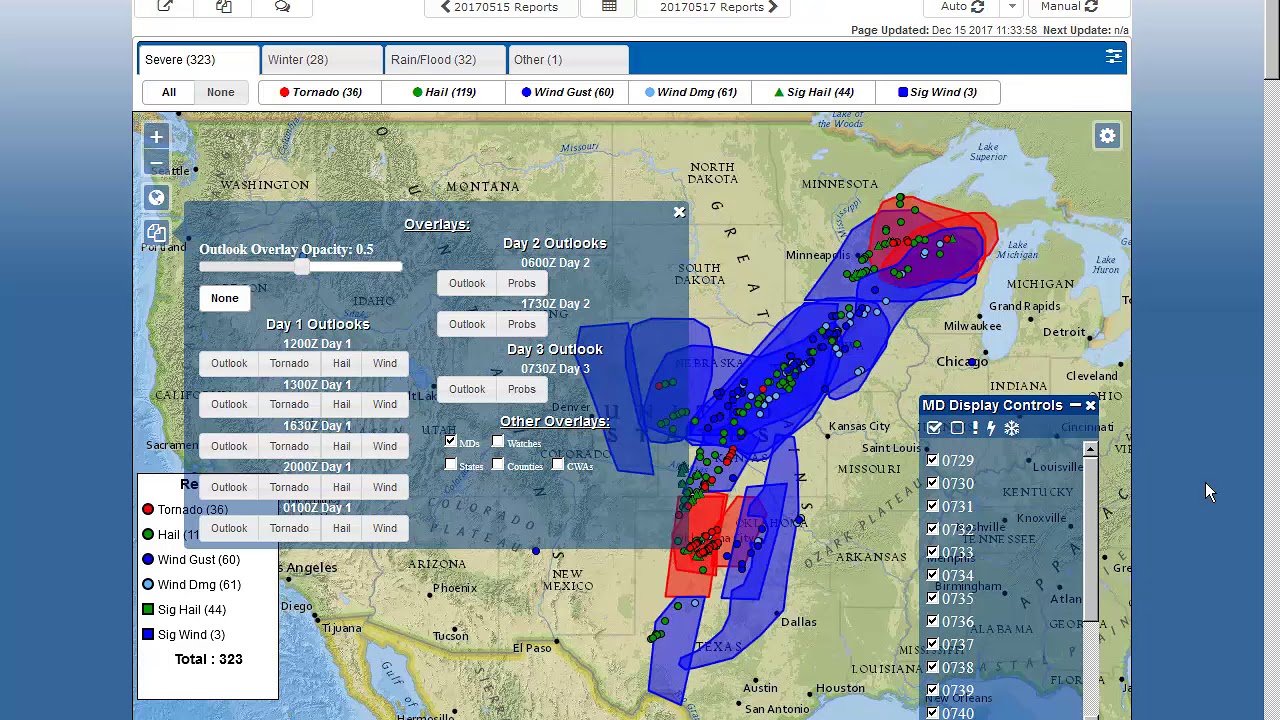Show 0100Z Day 1 Outlook overlay
The width and height of the screenshot is (1280, 720).
pos(229,528)
